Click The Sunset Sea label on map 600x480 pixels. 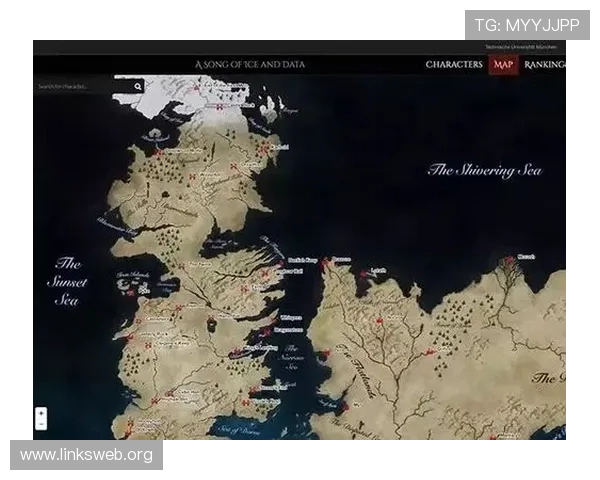tap(68, 282)
